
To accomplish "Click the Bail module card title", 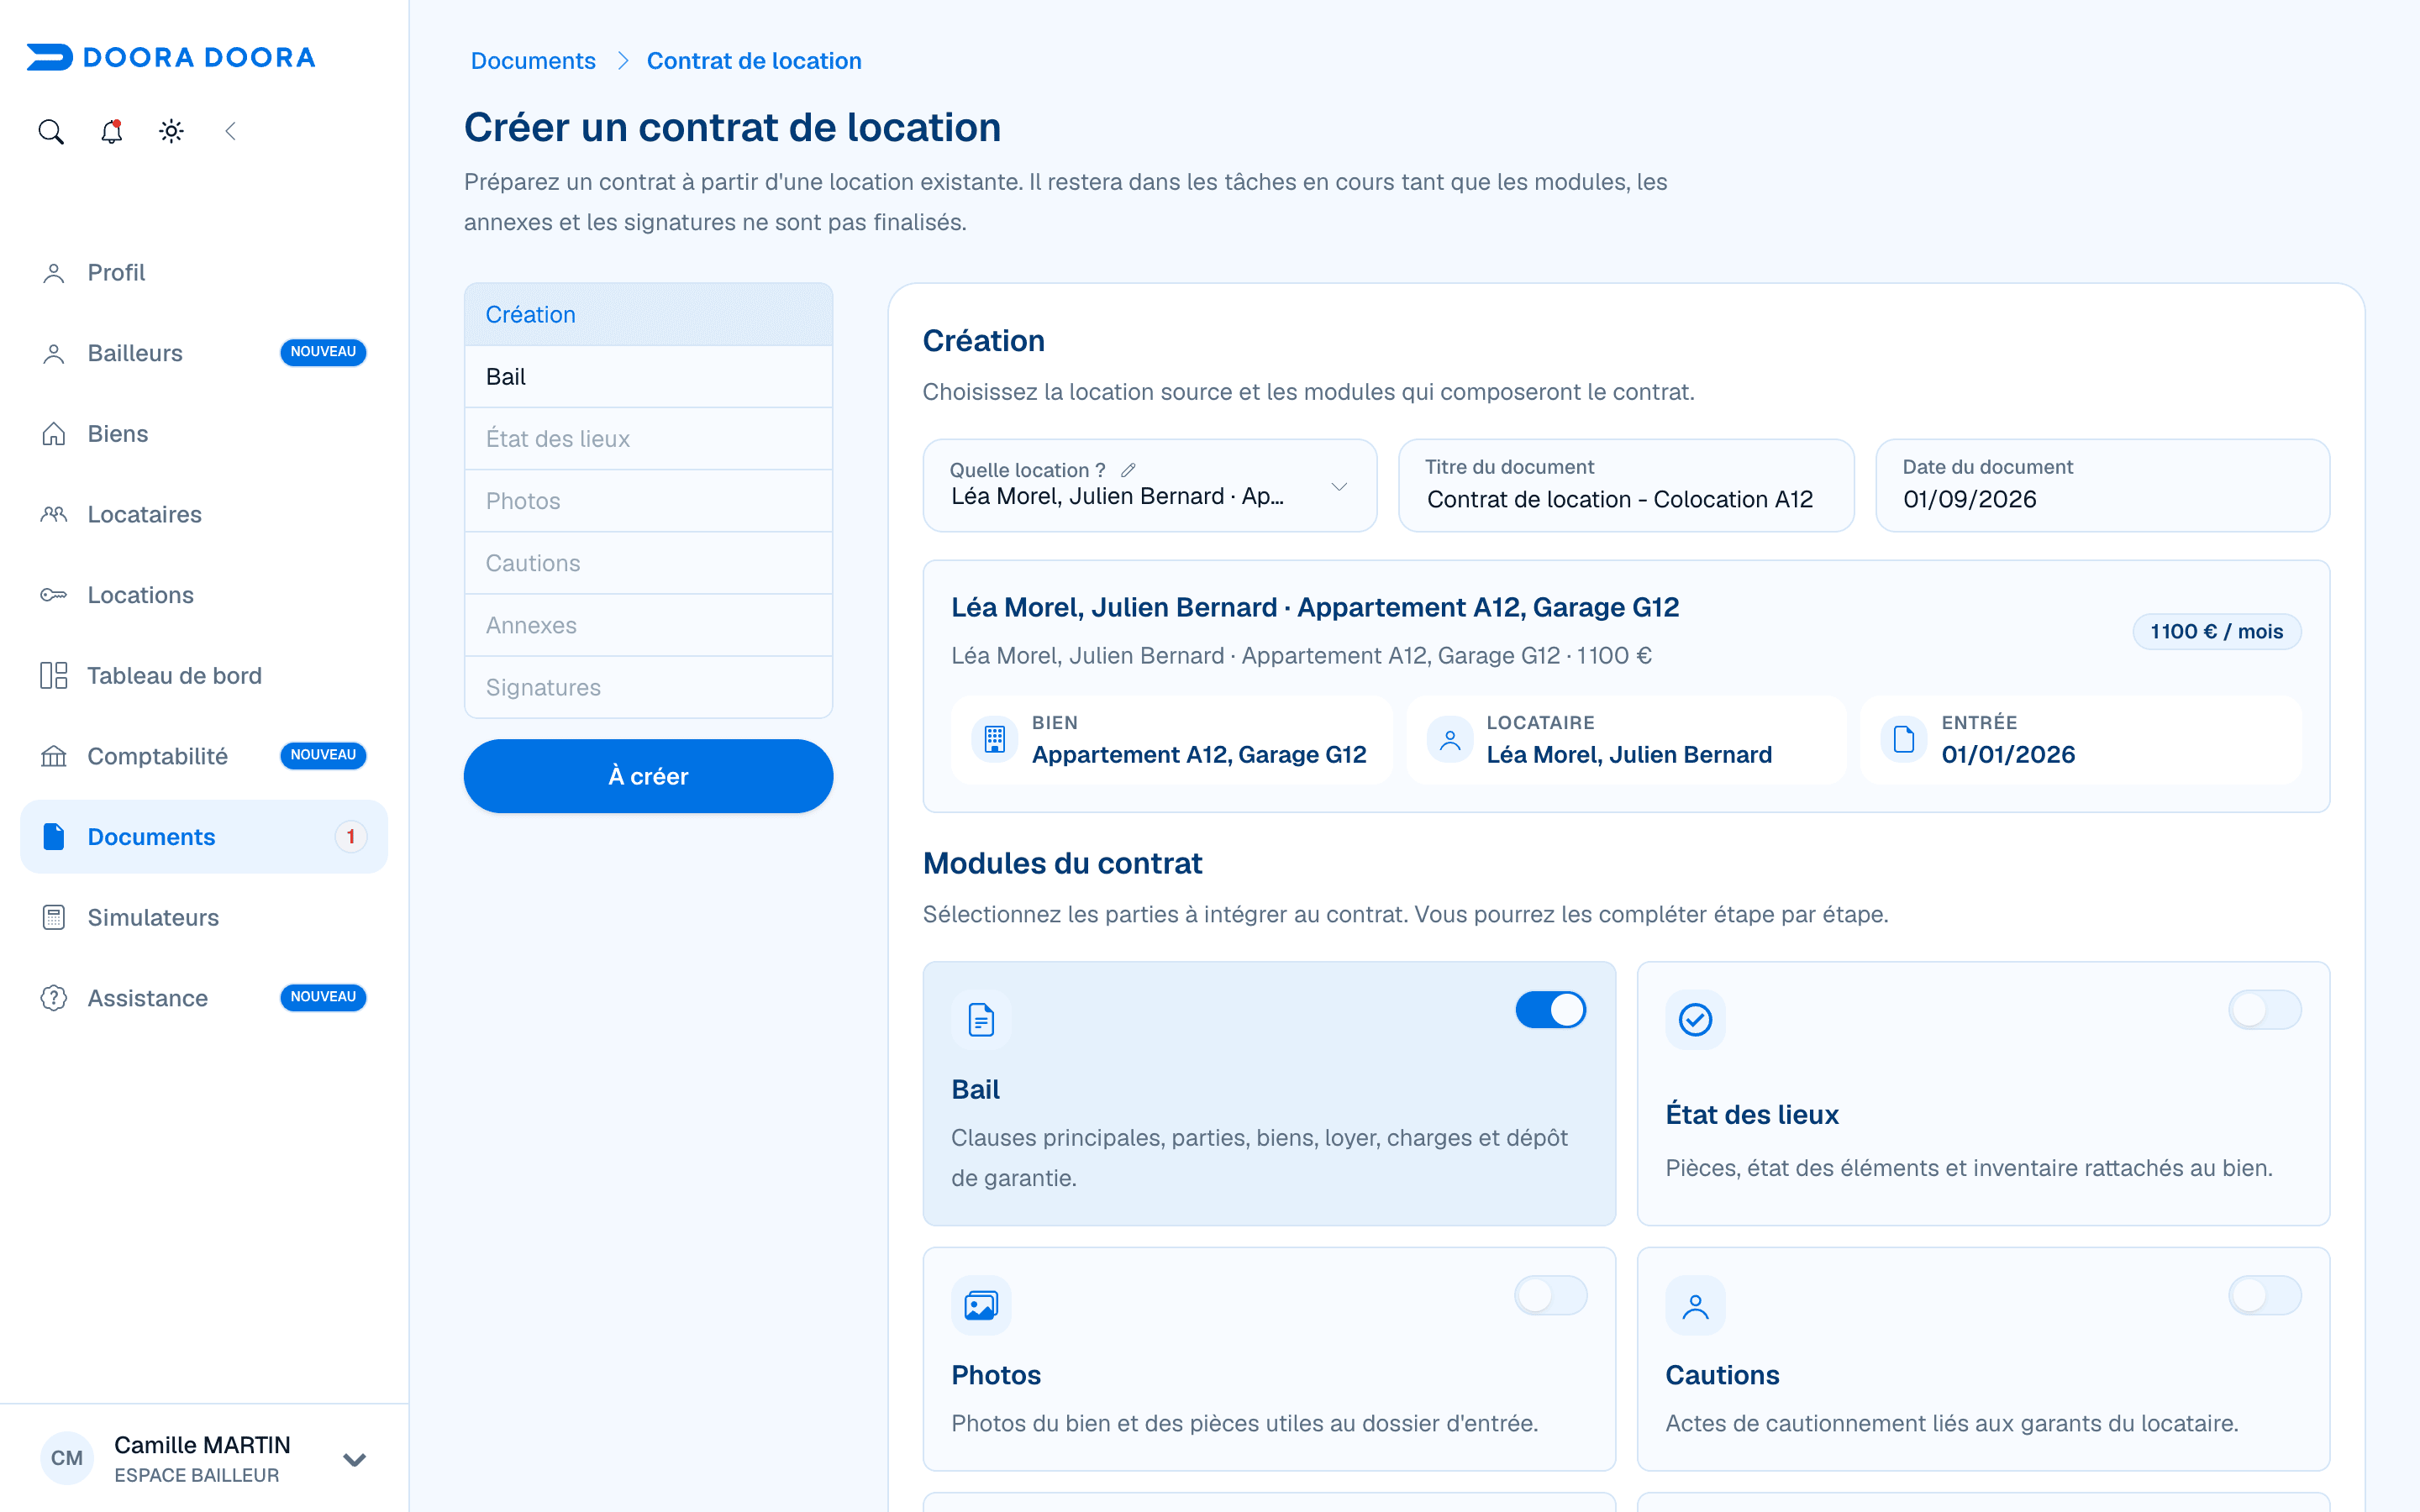I will (975, 1090).
